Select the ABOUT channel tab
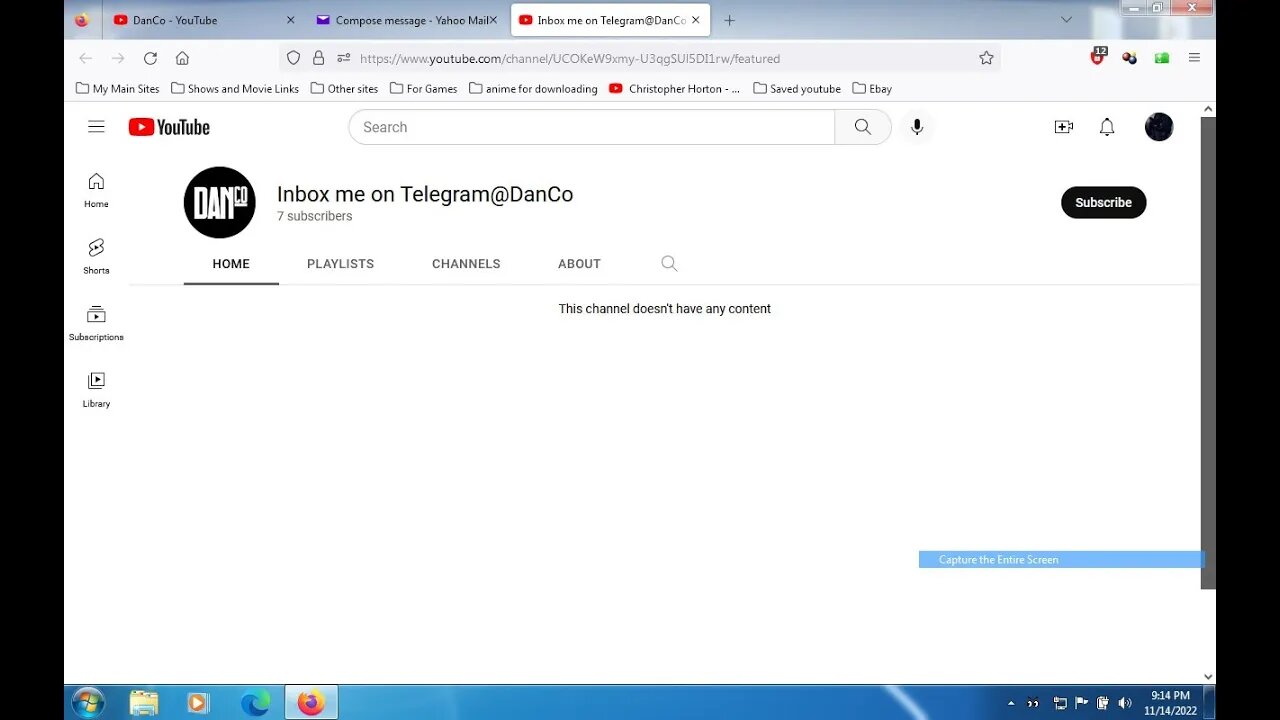This screenshot has width=1280, height=720. [x=579, y=264]
